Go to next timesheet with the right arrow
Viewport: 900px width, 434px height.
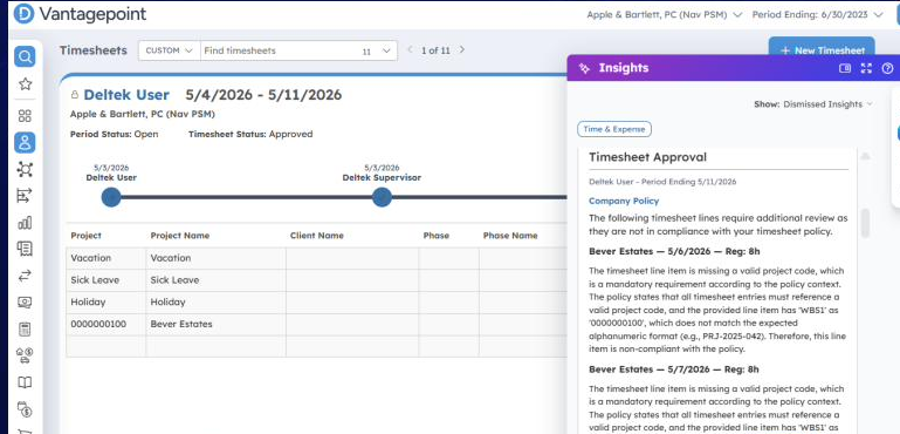[463, 50]
